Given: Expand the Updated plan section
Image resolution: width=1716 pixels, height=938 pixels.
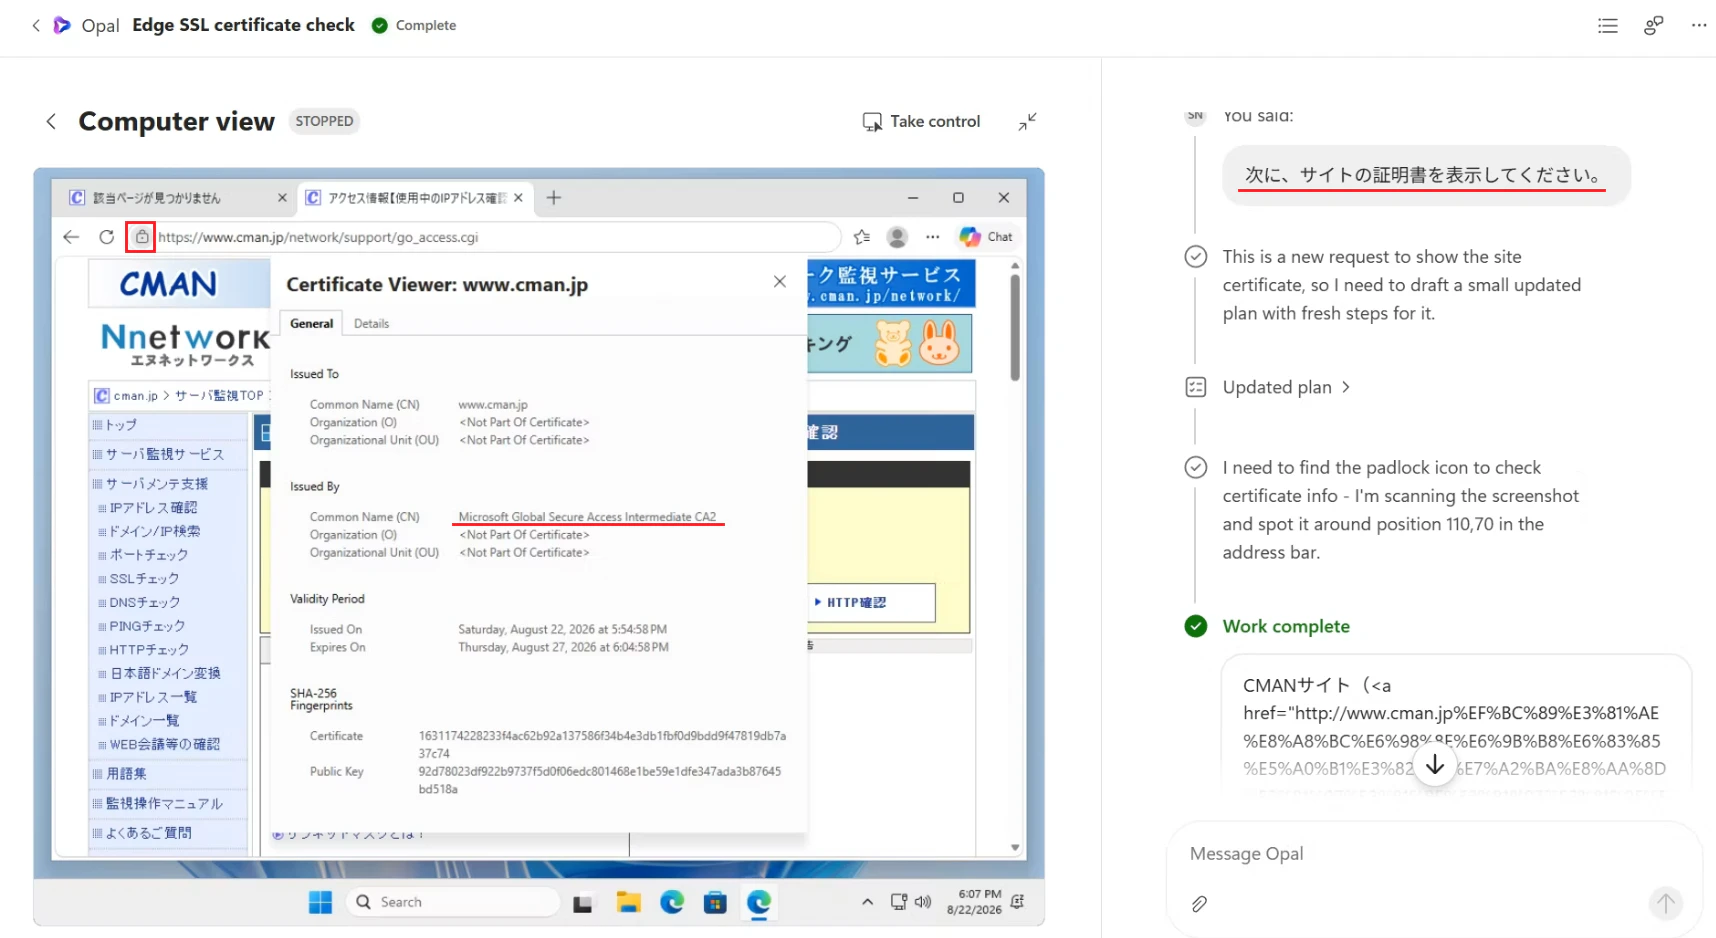Looking at the screenshot, I should (x=1287, y=387).
